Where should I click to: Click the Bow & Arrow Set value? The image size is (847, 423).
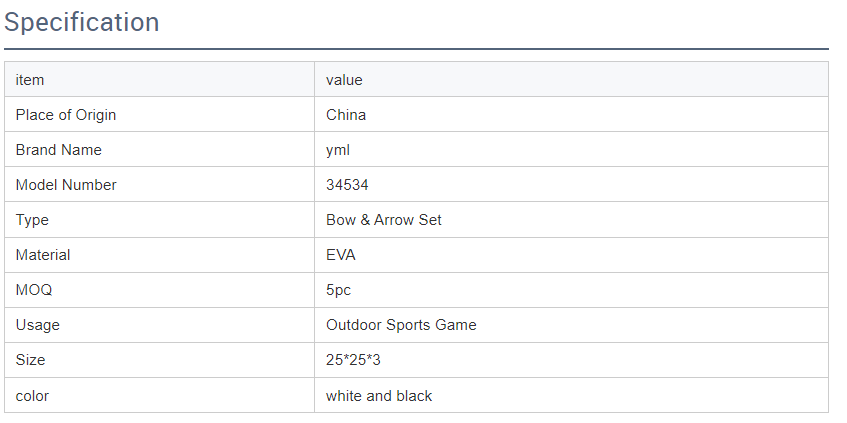pyautogui.click(x=384, y=220)
